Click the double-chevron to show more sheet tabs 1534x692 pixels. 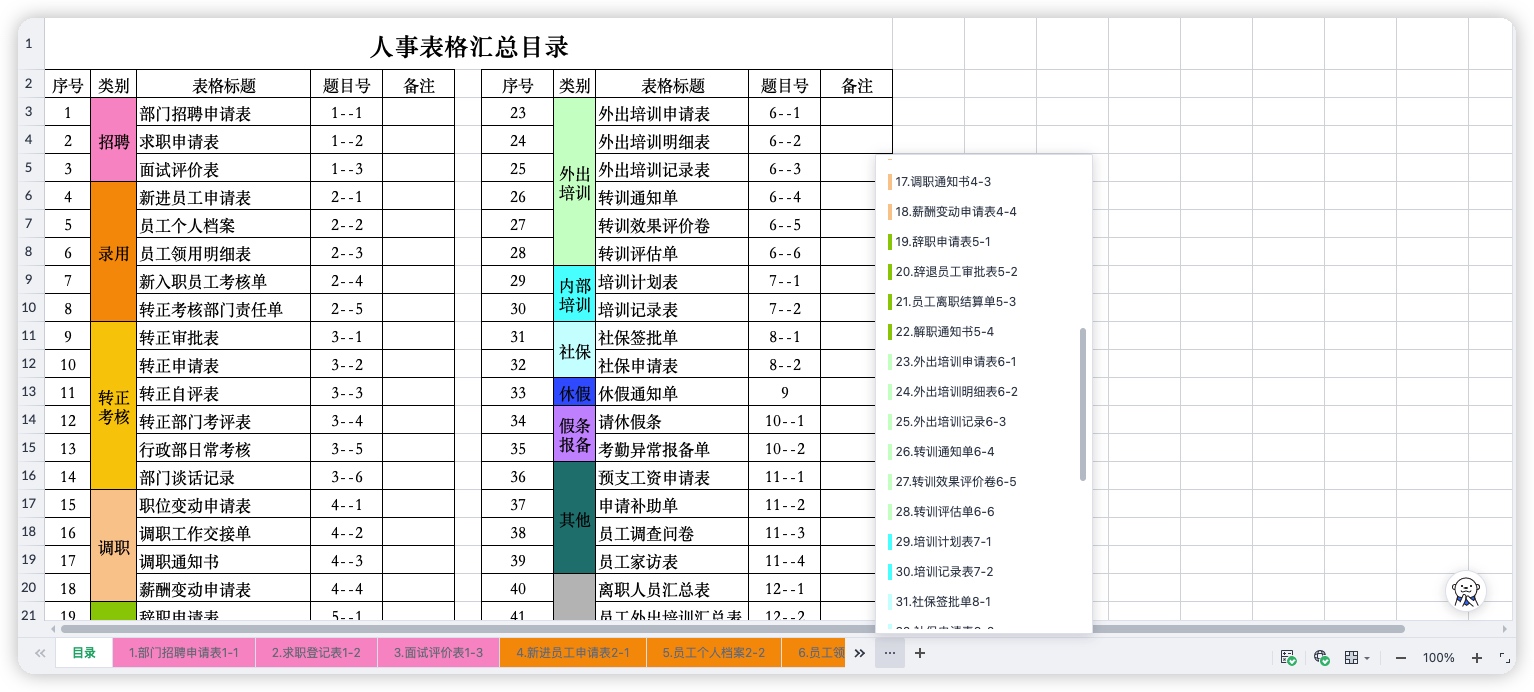coord(859,653)
